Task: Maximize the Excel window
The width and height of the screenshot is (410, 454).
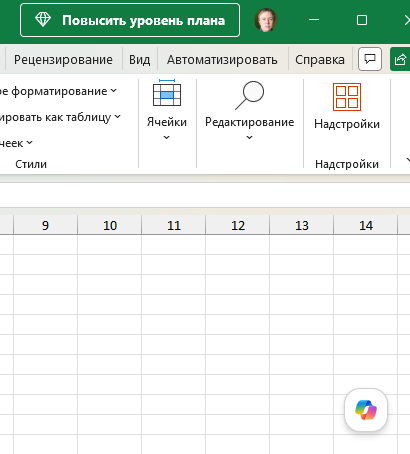Action: 362,20
